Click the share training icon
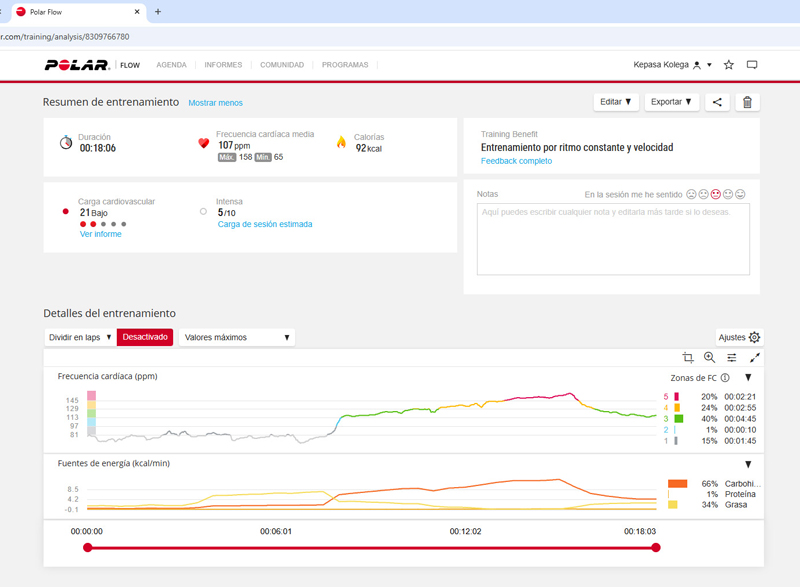Screen dimensions: 800x587 717,102
